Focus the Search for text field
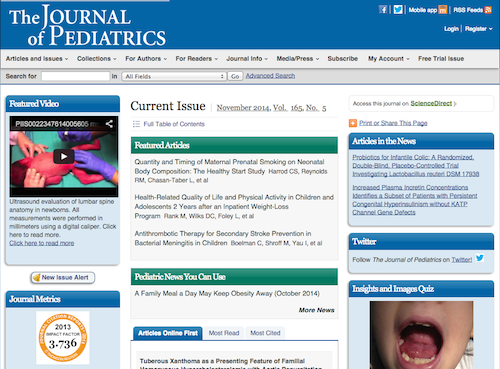Screen dimensions: 500x369 coord(76,76)
